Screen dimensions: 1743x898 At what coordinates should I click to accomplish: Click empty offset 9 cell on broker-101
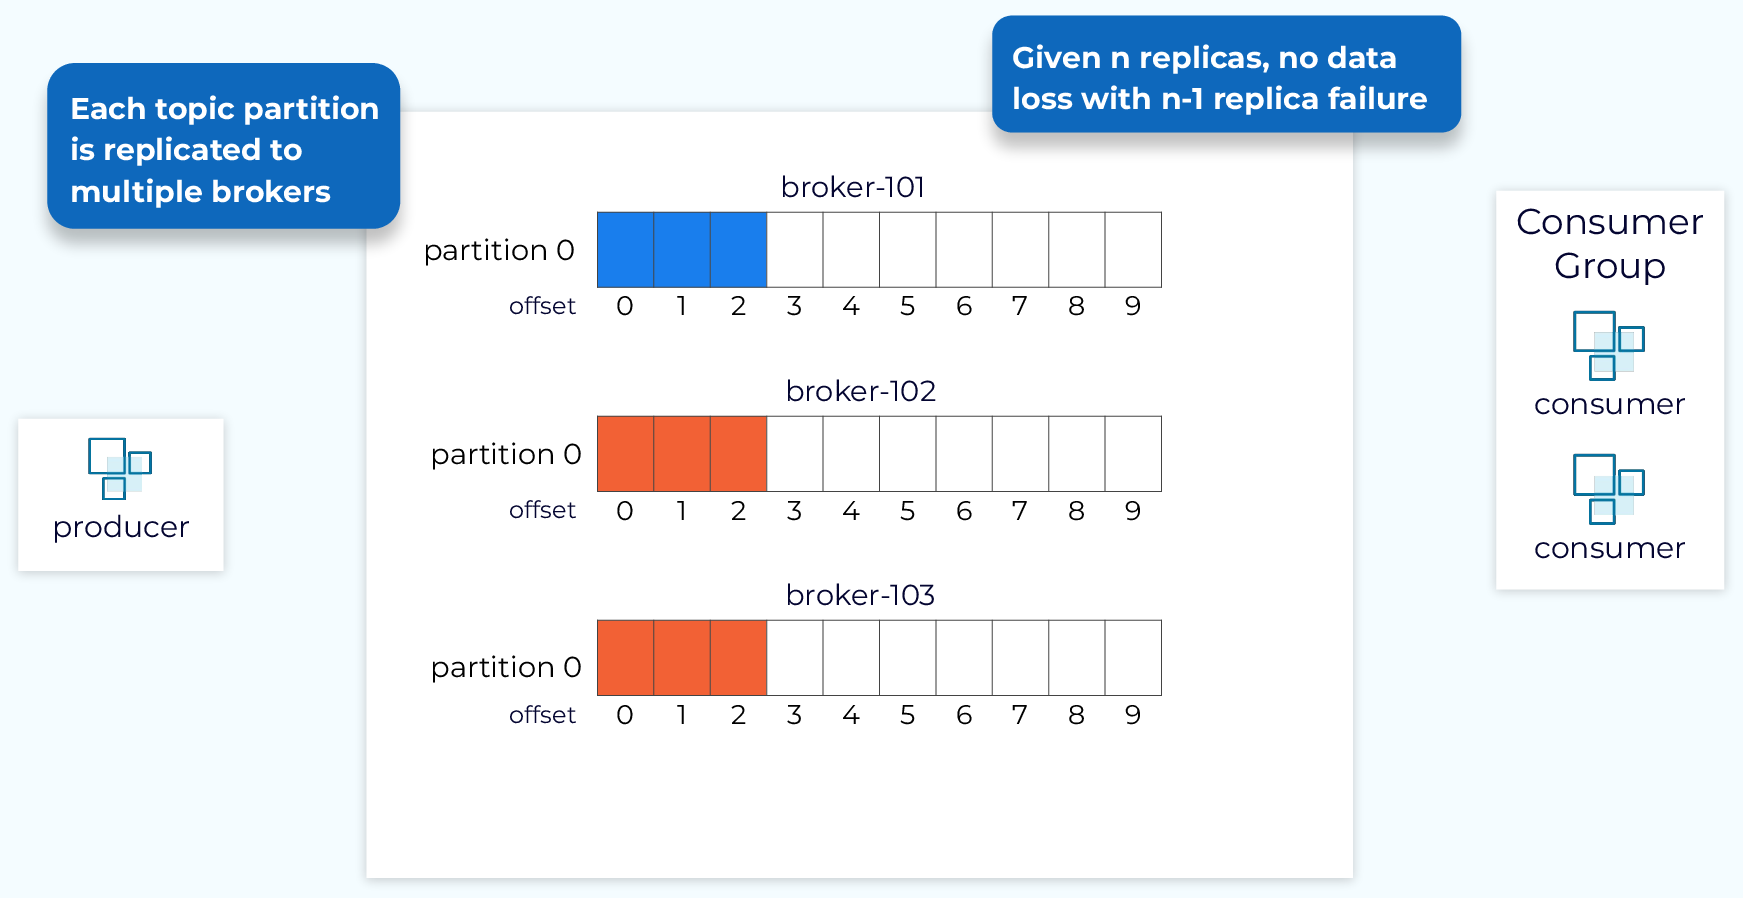click(x=1133, y=250)
